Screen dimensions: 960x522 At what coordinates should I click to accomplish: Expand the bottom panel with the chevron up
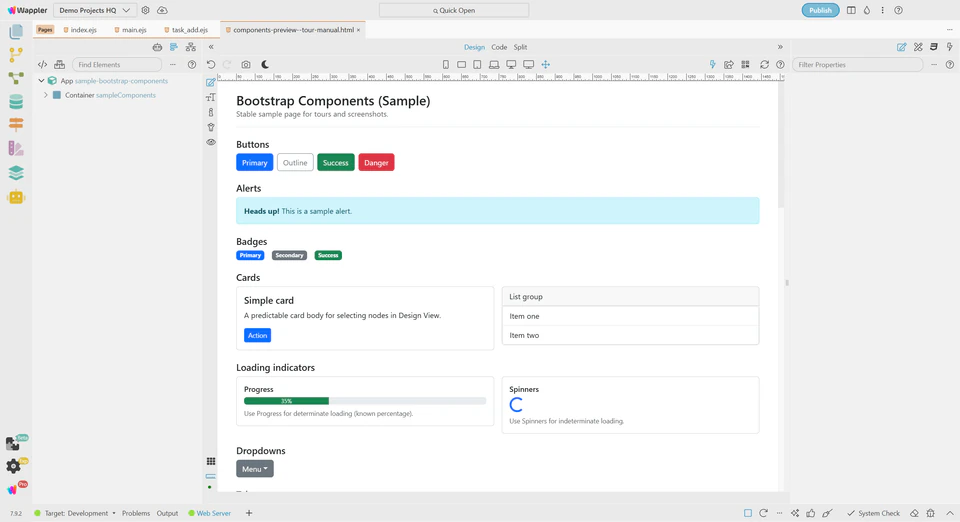(x=950, y=513)
